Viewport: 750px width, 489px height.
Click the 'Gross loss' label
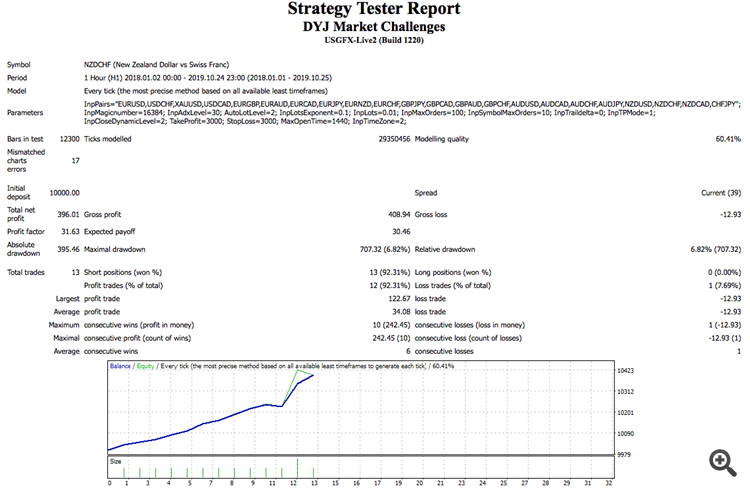tap(430, 214)
